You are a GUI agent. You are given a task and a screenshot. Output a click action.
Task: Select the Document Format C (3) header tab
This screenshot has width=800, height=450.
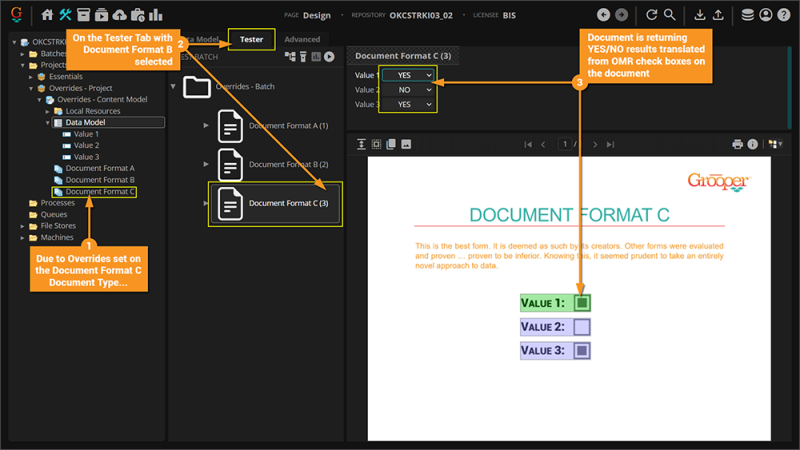pyautogui.click(x=403, y=56)
